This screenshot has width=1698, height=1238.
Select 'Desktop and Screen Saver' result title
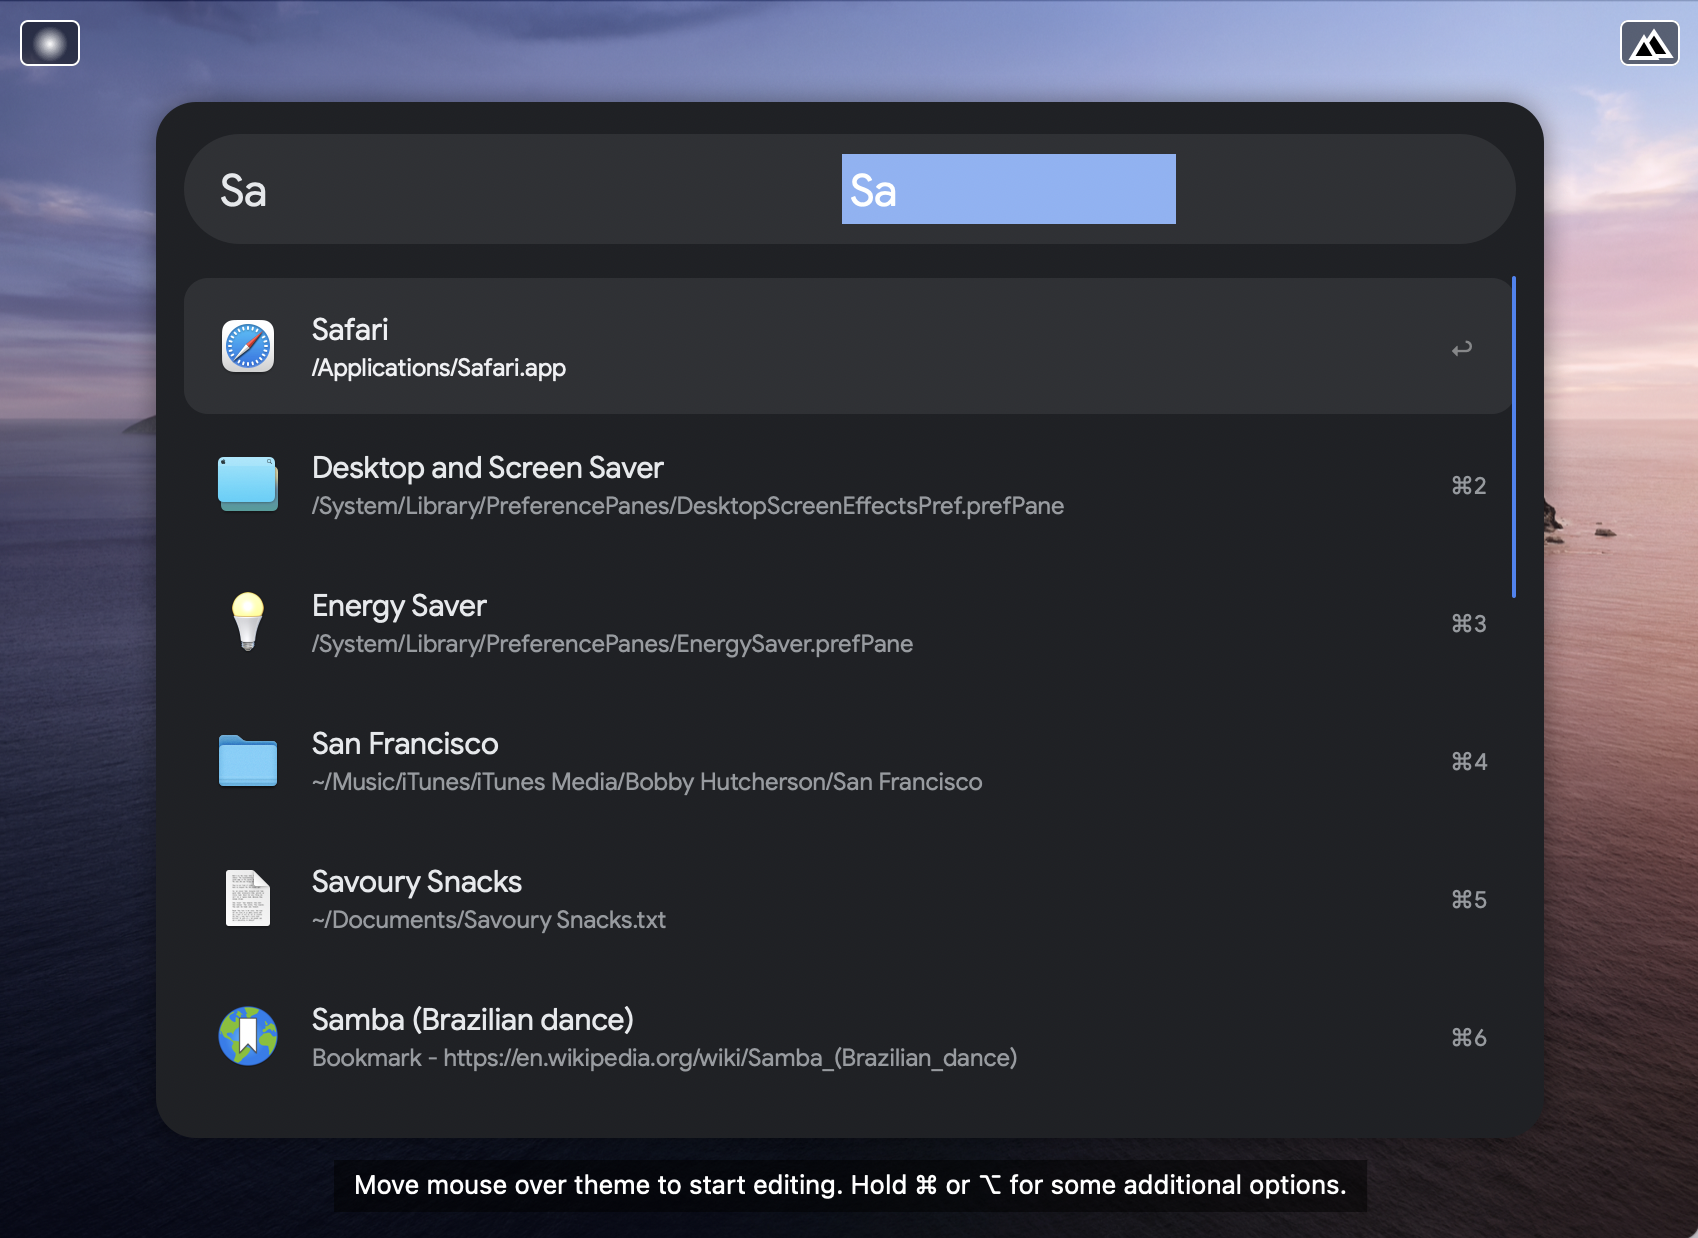pos(488,467)
